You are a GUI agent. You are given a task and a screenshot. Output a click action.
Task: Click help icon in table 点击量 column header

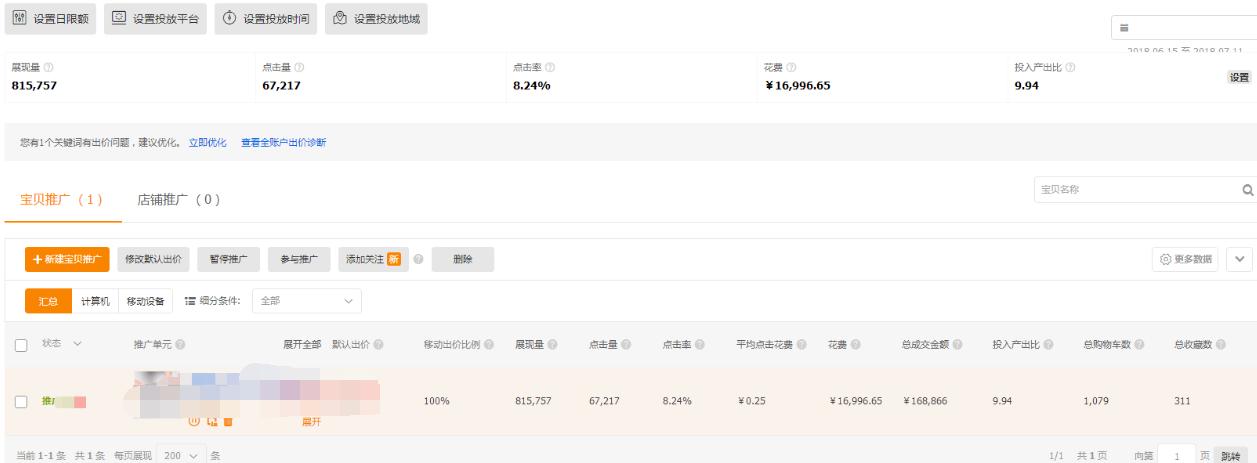click(x=626, y=345)
